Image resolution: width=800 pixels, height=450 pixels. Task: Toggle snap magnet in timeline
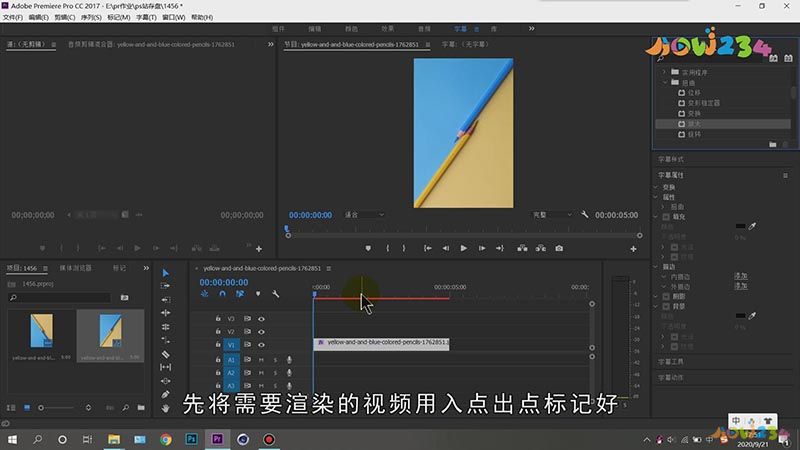click(x=222, y=294)
